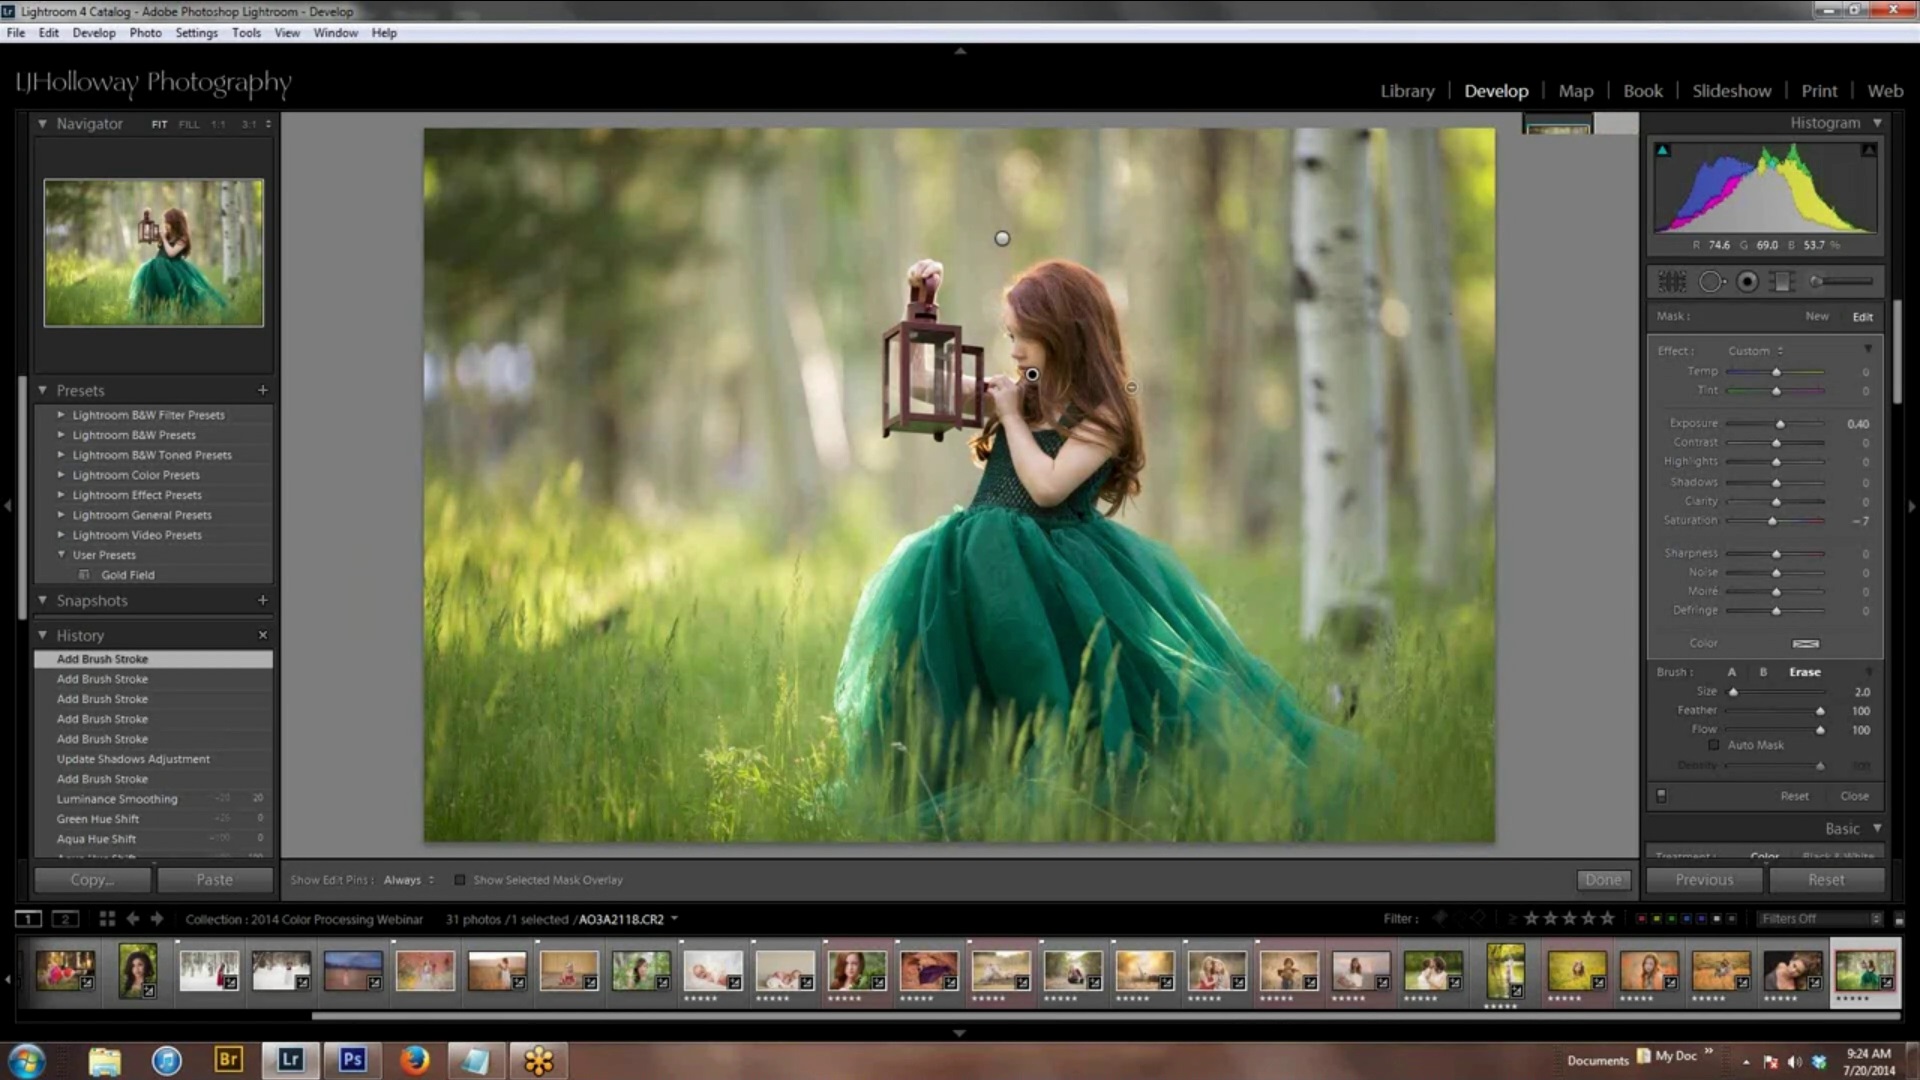Open the Effect Custom dropdown

click(1755, 351)
